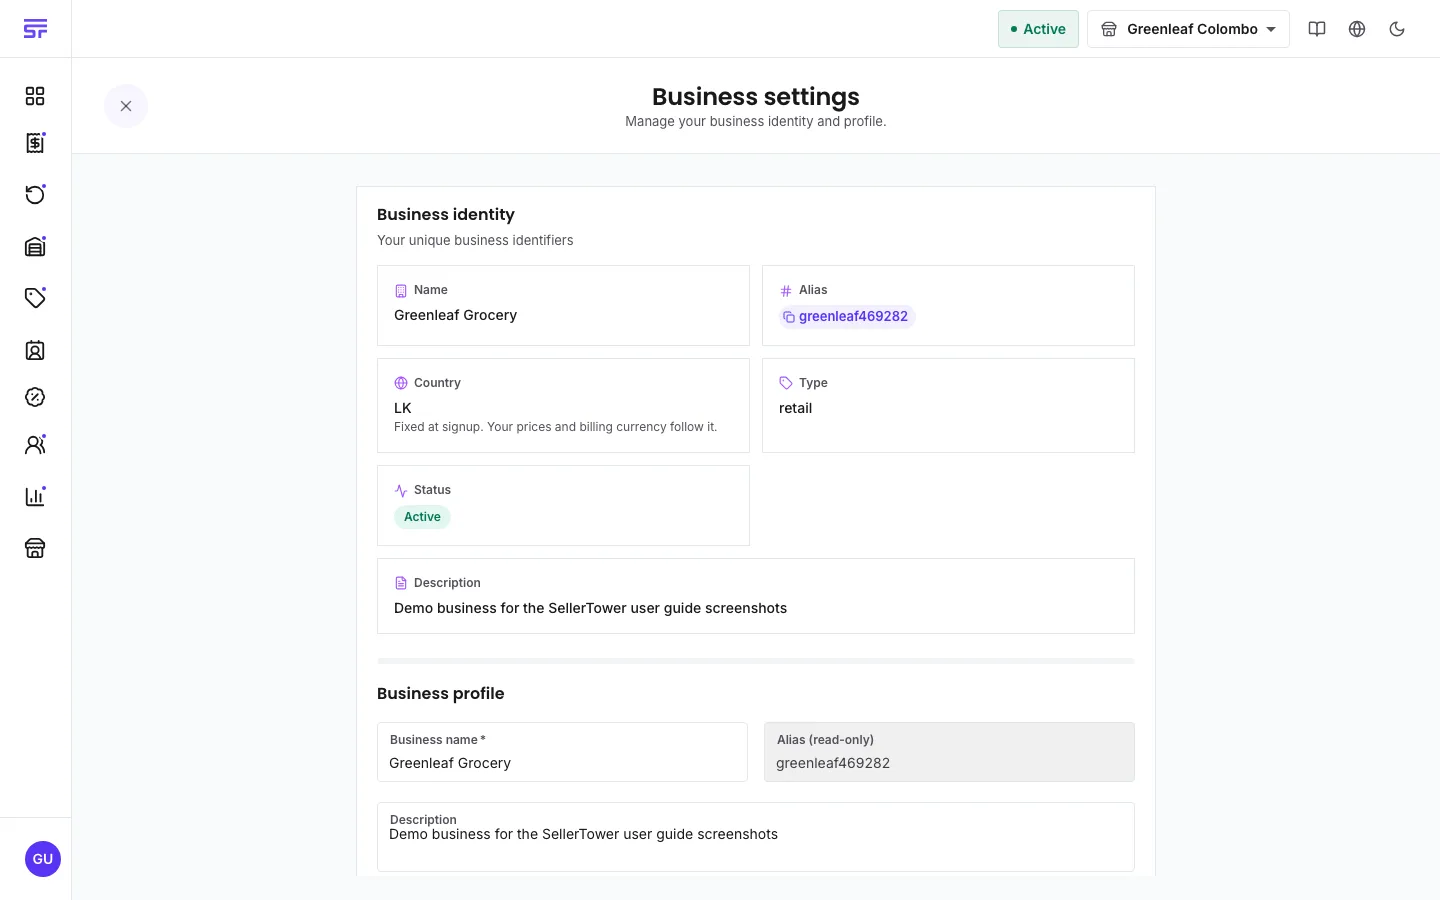Open the bar chart reports icon in sidebar
This screenshot has width=1440, height=900.
click(x=35, y=496)
